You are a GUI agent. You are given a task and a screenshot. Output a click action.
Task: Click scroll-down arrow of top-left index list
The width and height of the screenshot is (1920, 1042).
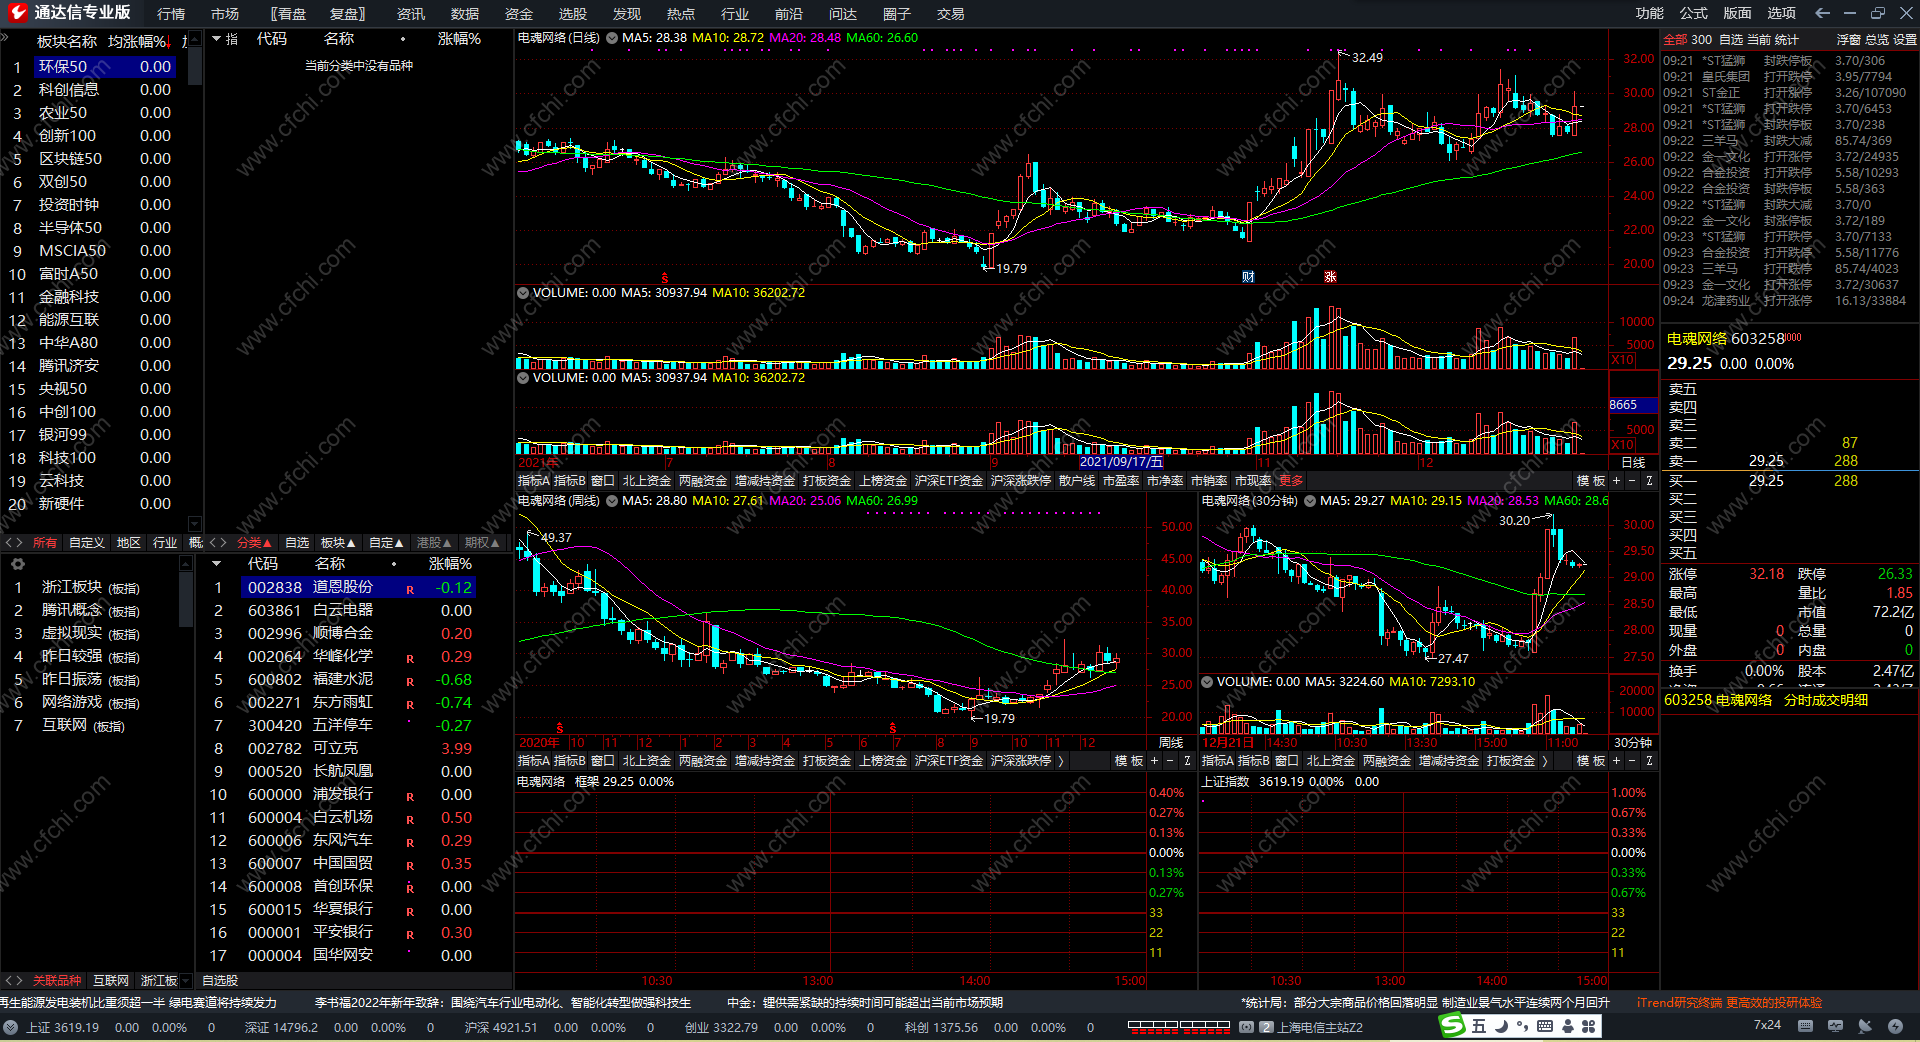195,523
